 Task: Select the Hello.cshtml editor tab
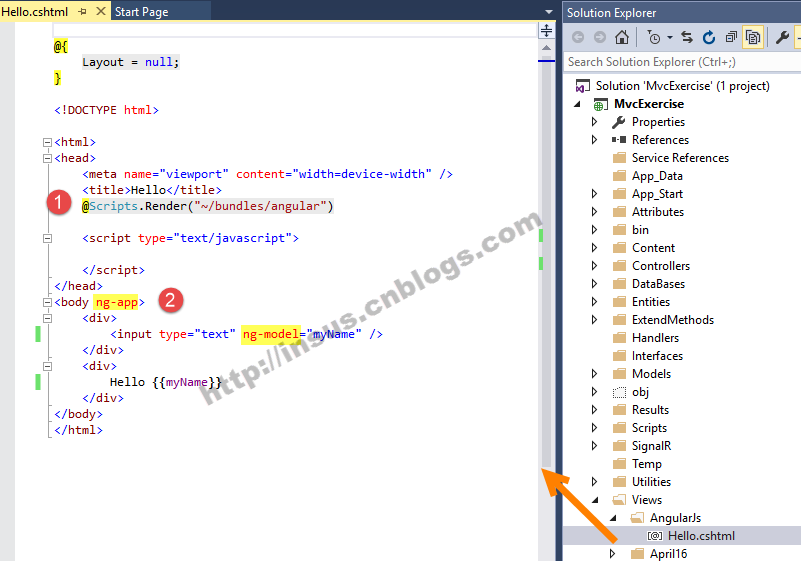(35, 11)
